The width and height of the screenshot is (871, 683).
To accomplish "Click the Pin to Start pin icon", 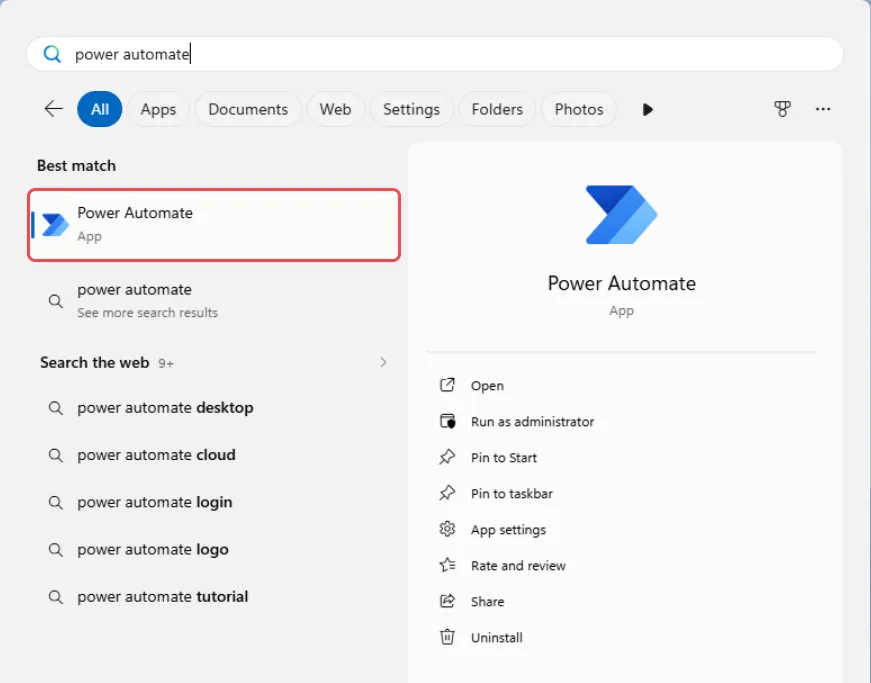I will point(447,457).
